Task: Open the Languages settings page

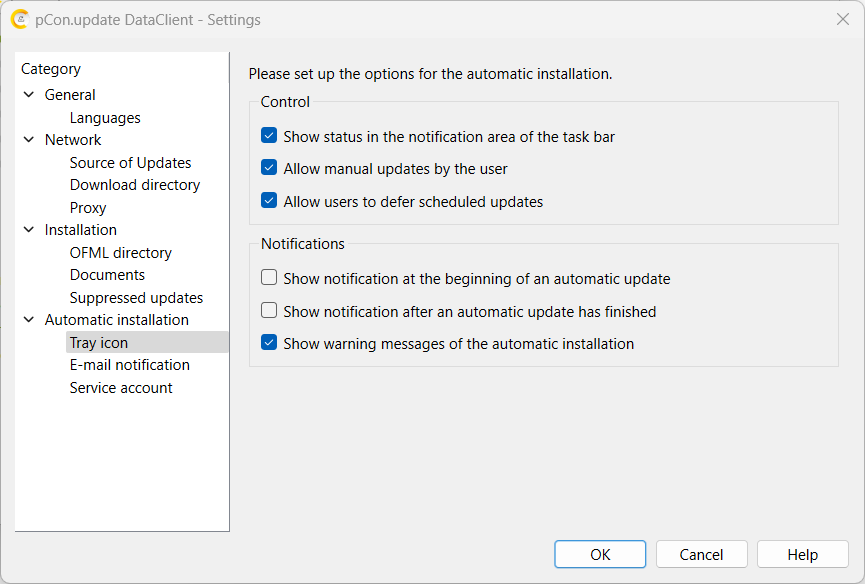Action: (x=105, y=118)
